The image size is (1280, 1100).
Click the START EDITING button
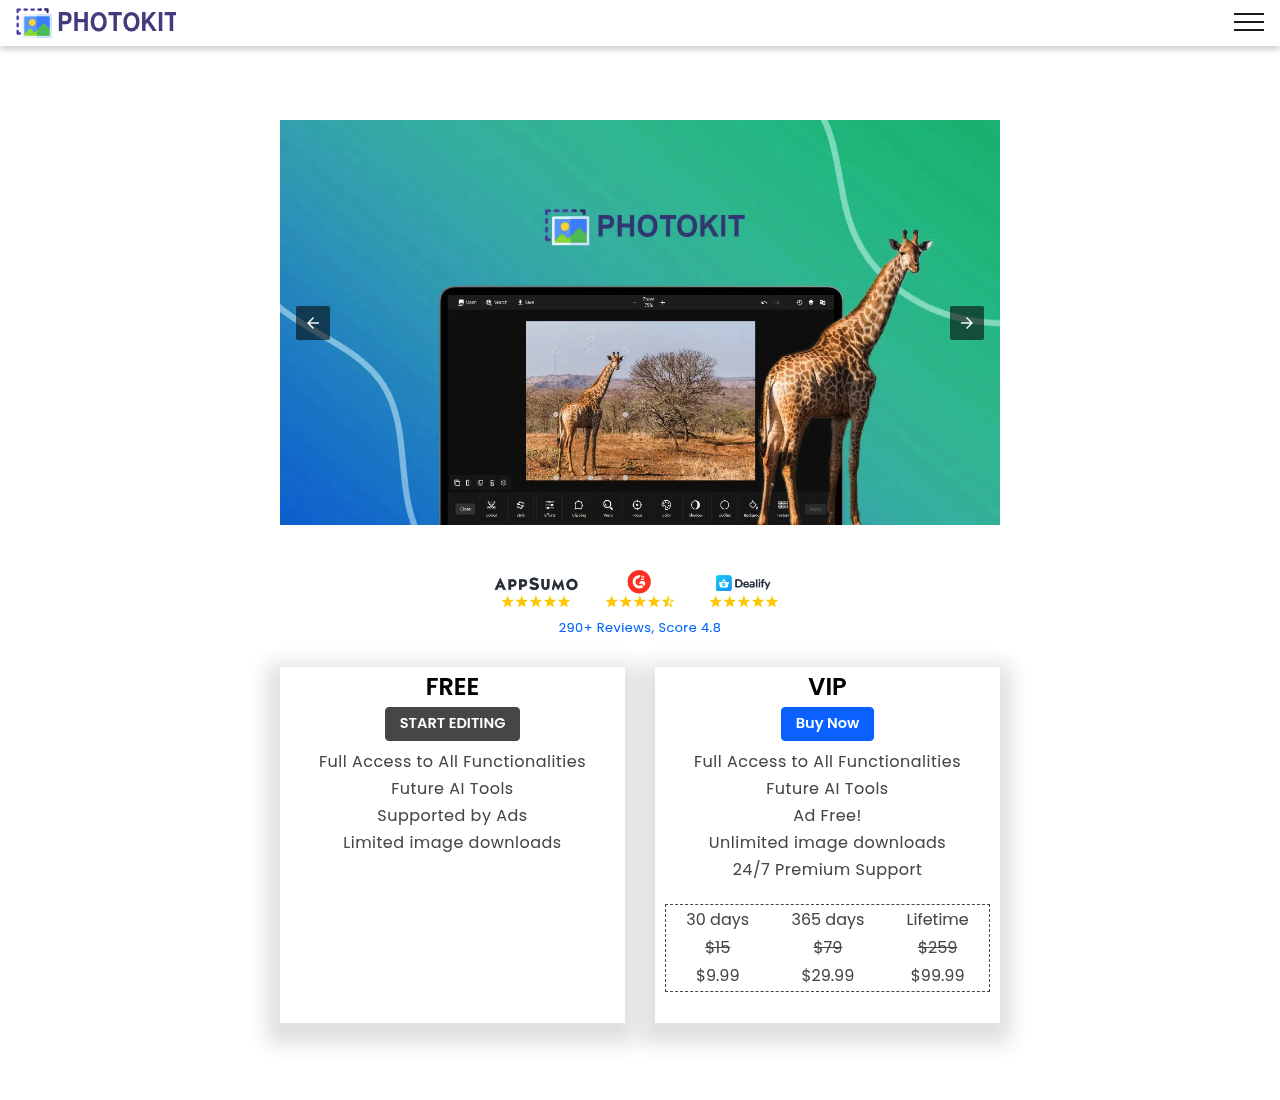pyautogui.click(x=452, y=724)
